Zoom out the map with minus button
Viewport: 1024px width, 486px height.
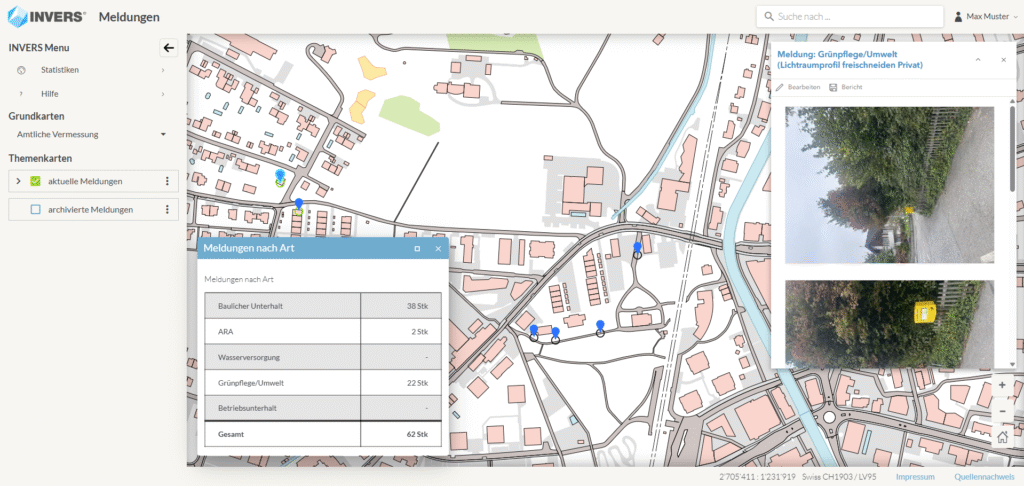1002,411
